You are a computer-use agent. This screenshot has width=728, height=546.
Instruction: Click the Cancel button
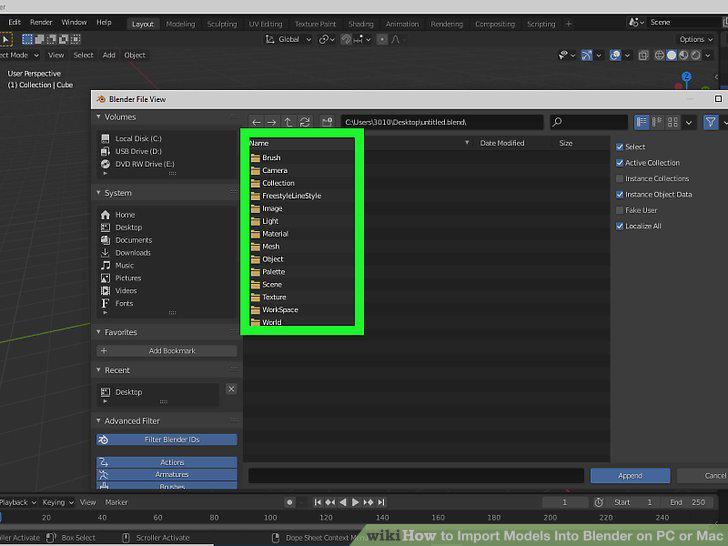pyautogui.click(x=702, y=475)
